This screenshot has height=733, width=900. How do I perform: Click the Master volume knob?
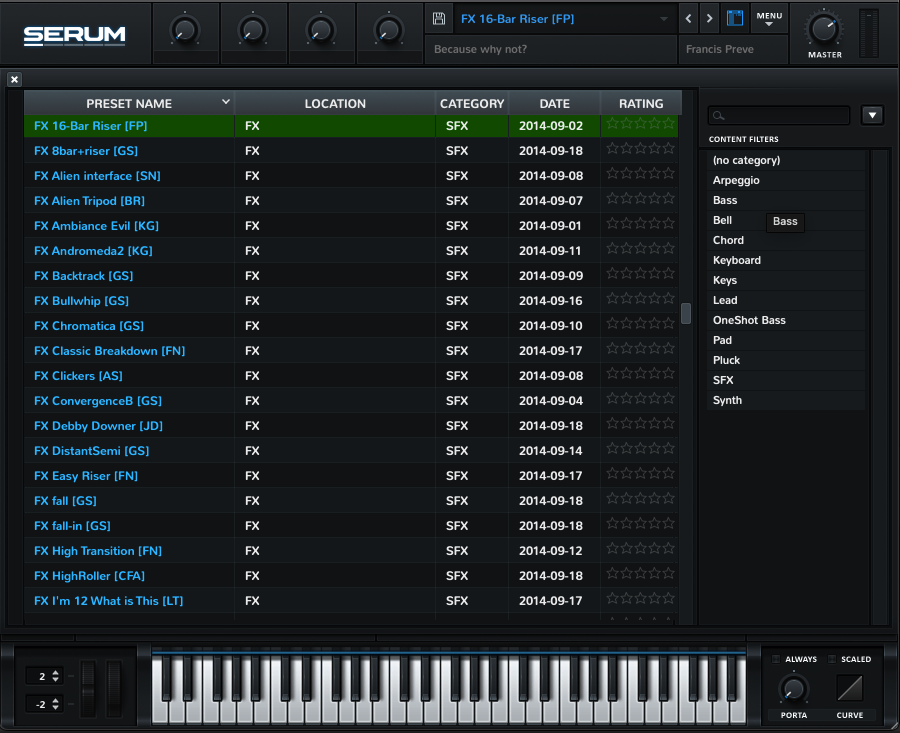(x=824, y=29)
